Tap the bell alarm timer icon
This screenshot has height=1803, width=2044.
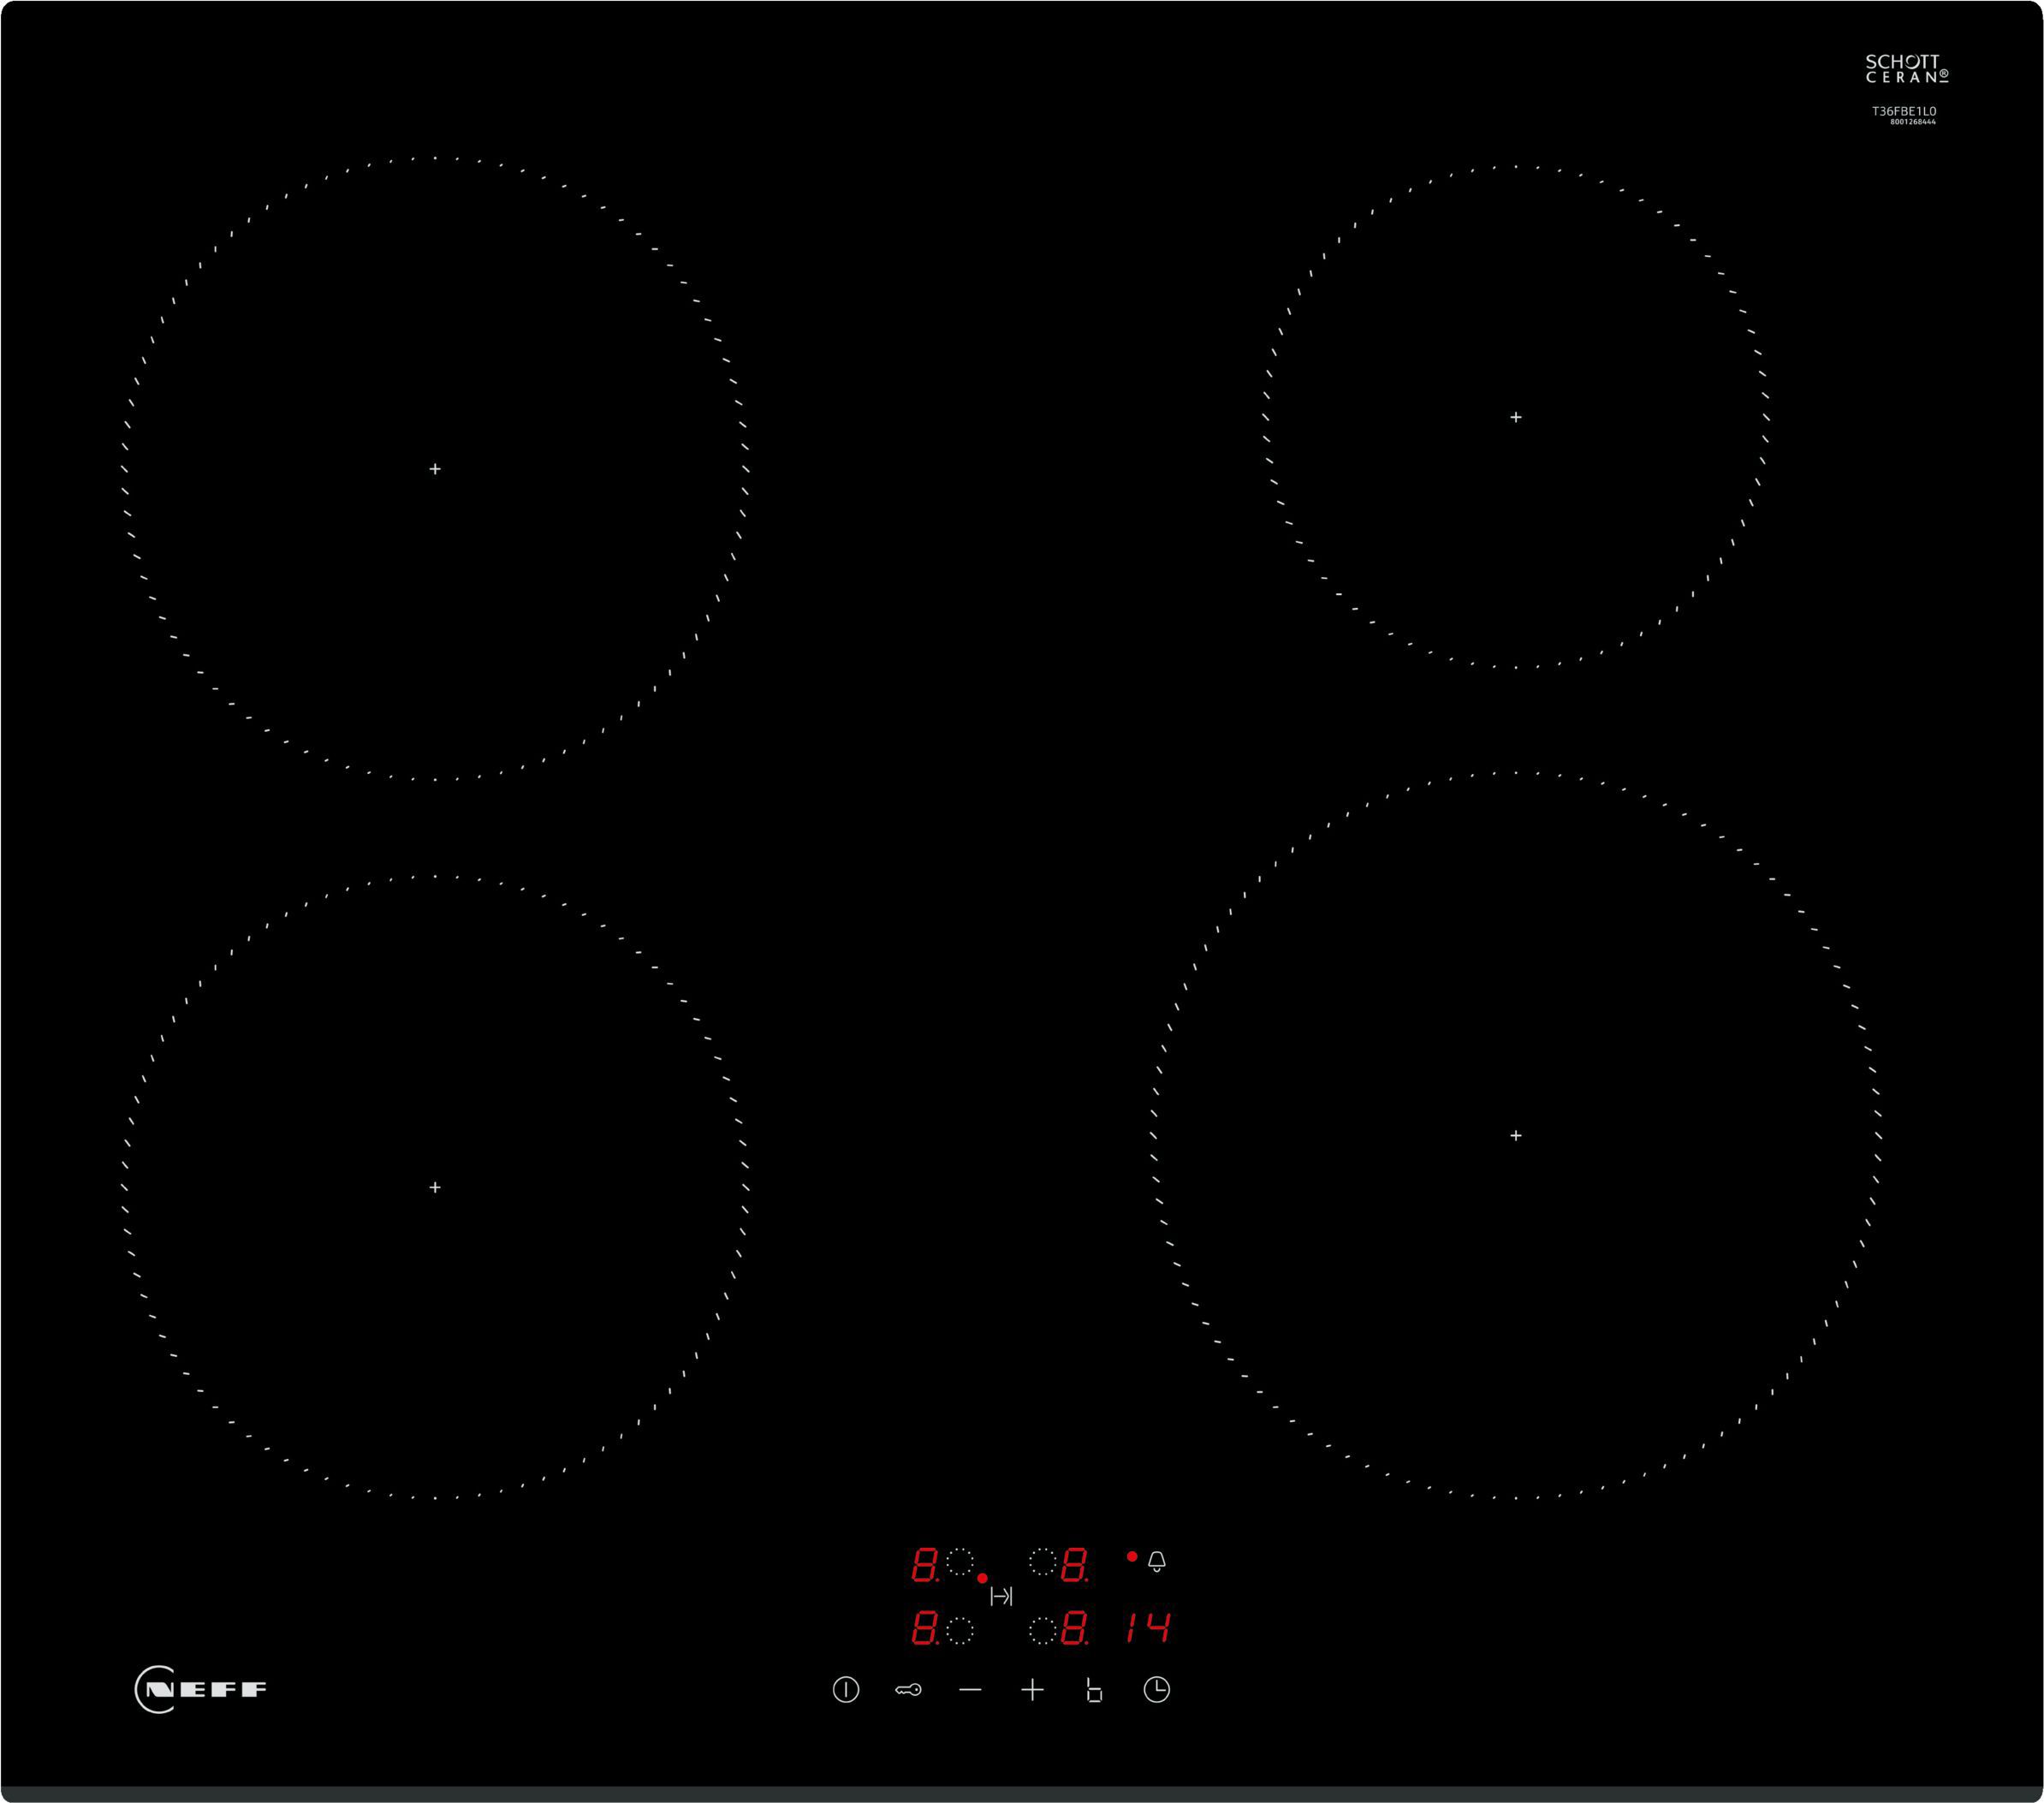click(1158, 1560)
